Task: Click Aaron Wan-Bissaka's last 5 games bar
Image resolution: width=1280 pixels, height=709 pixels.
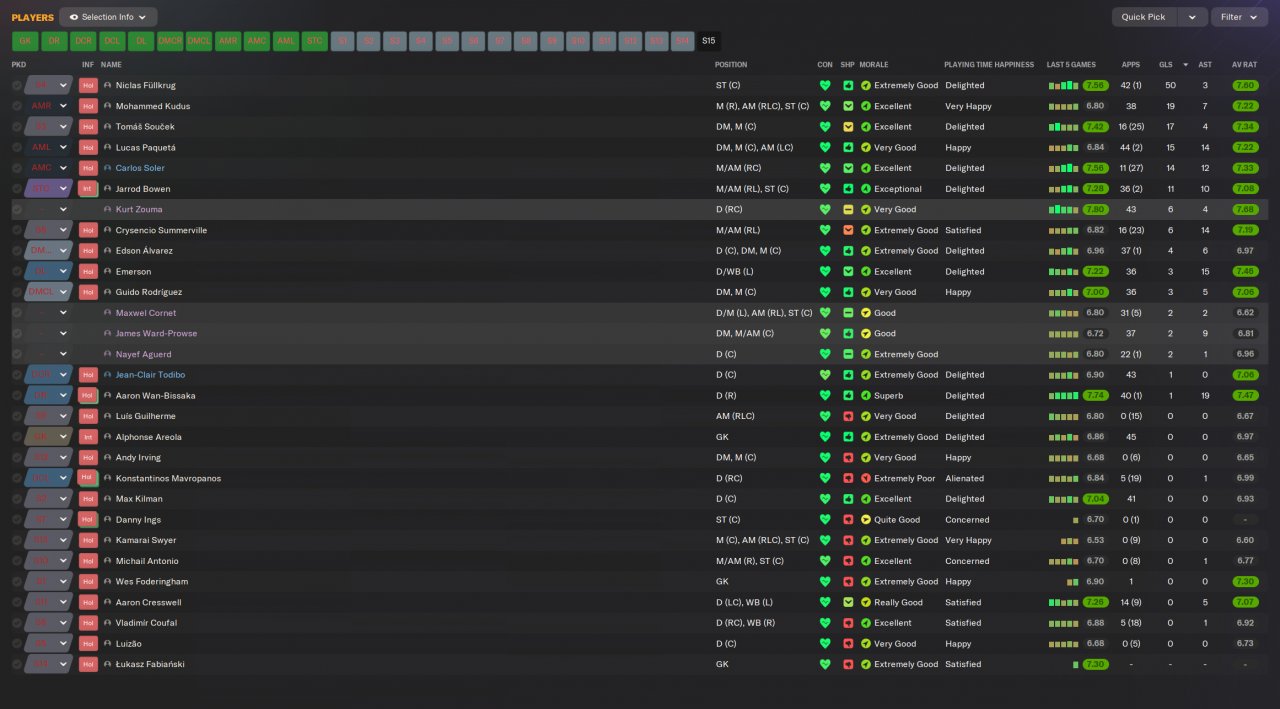Action: tap(1063, 395)
